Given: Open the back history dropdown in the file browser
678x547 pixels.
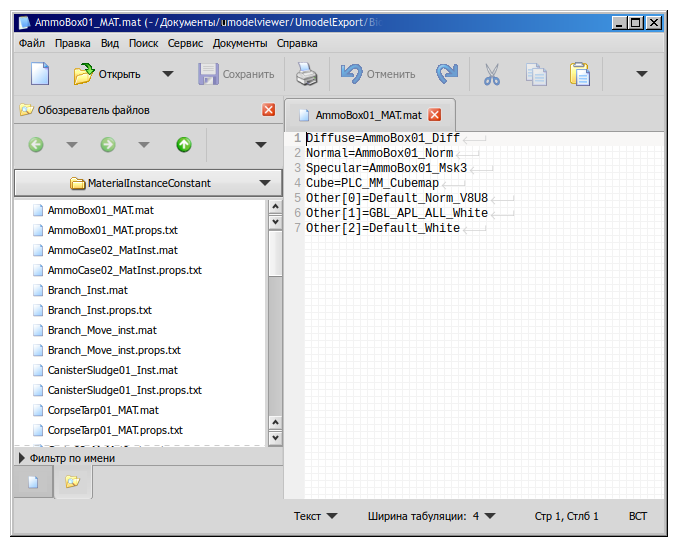Looking at the screenshot, I should [72, 144].
